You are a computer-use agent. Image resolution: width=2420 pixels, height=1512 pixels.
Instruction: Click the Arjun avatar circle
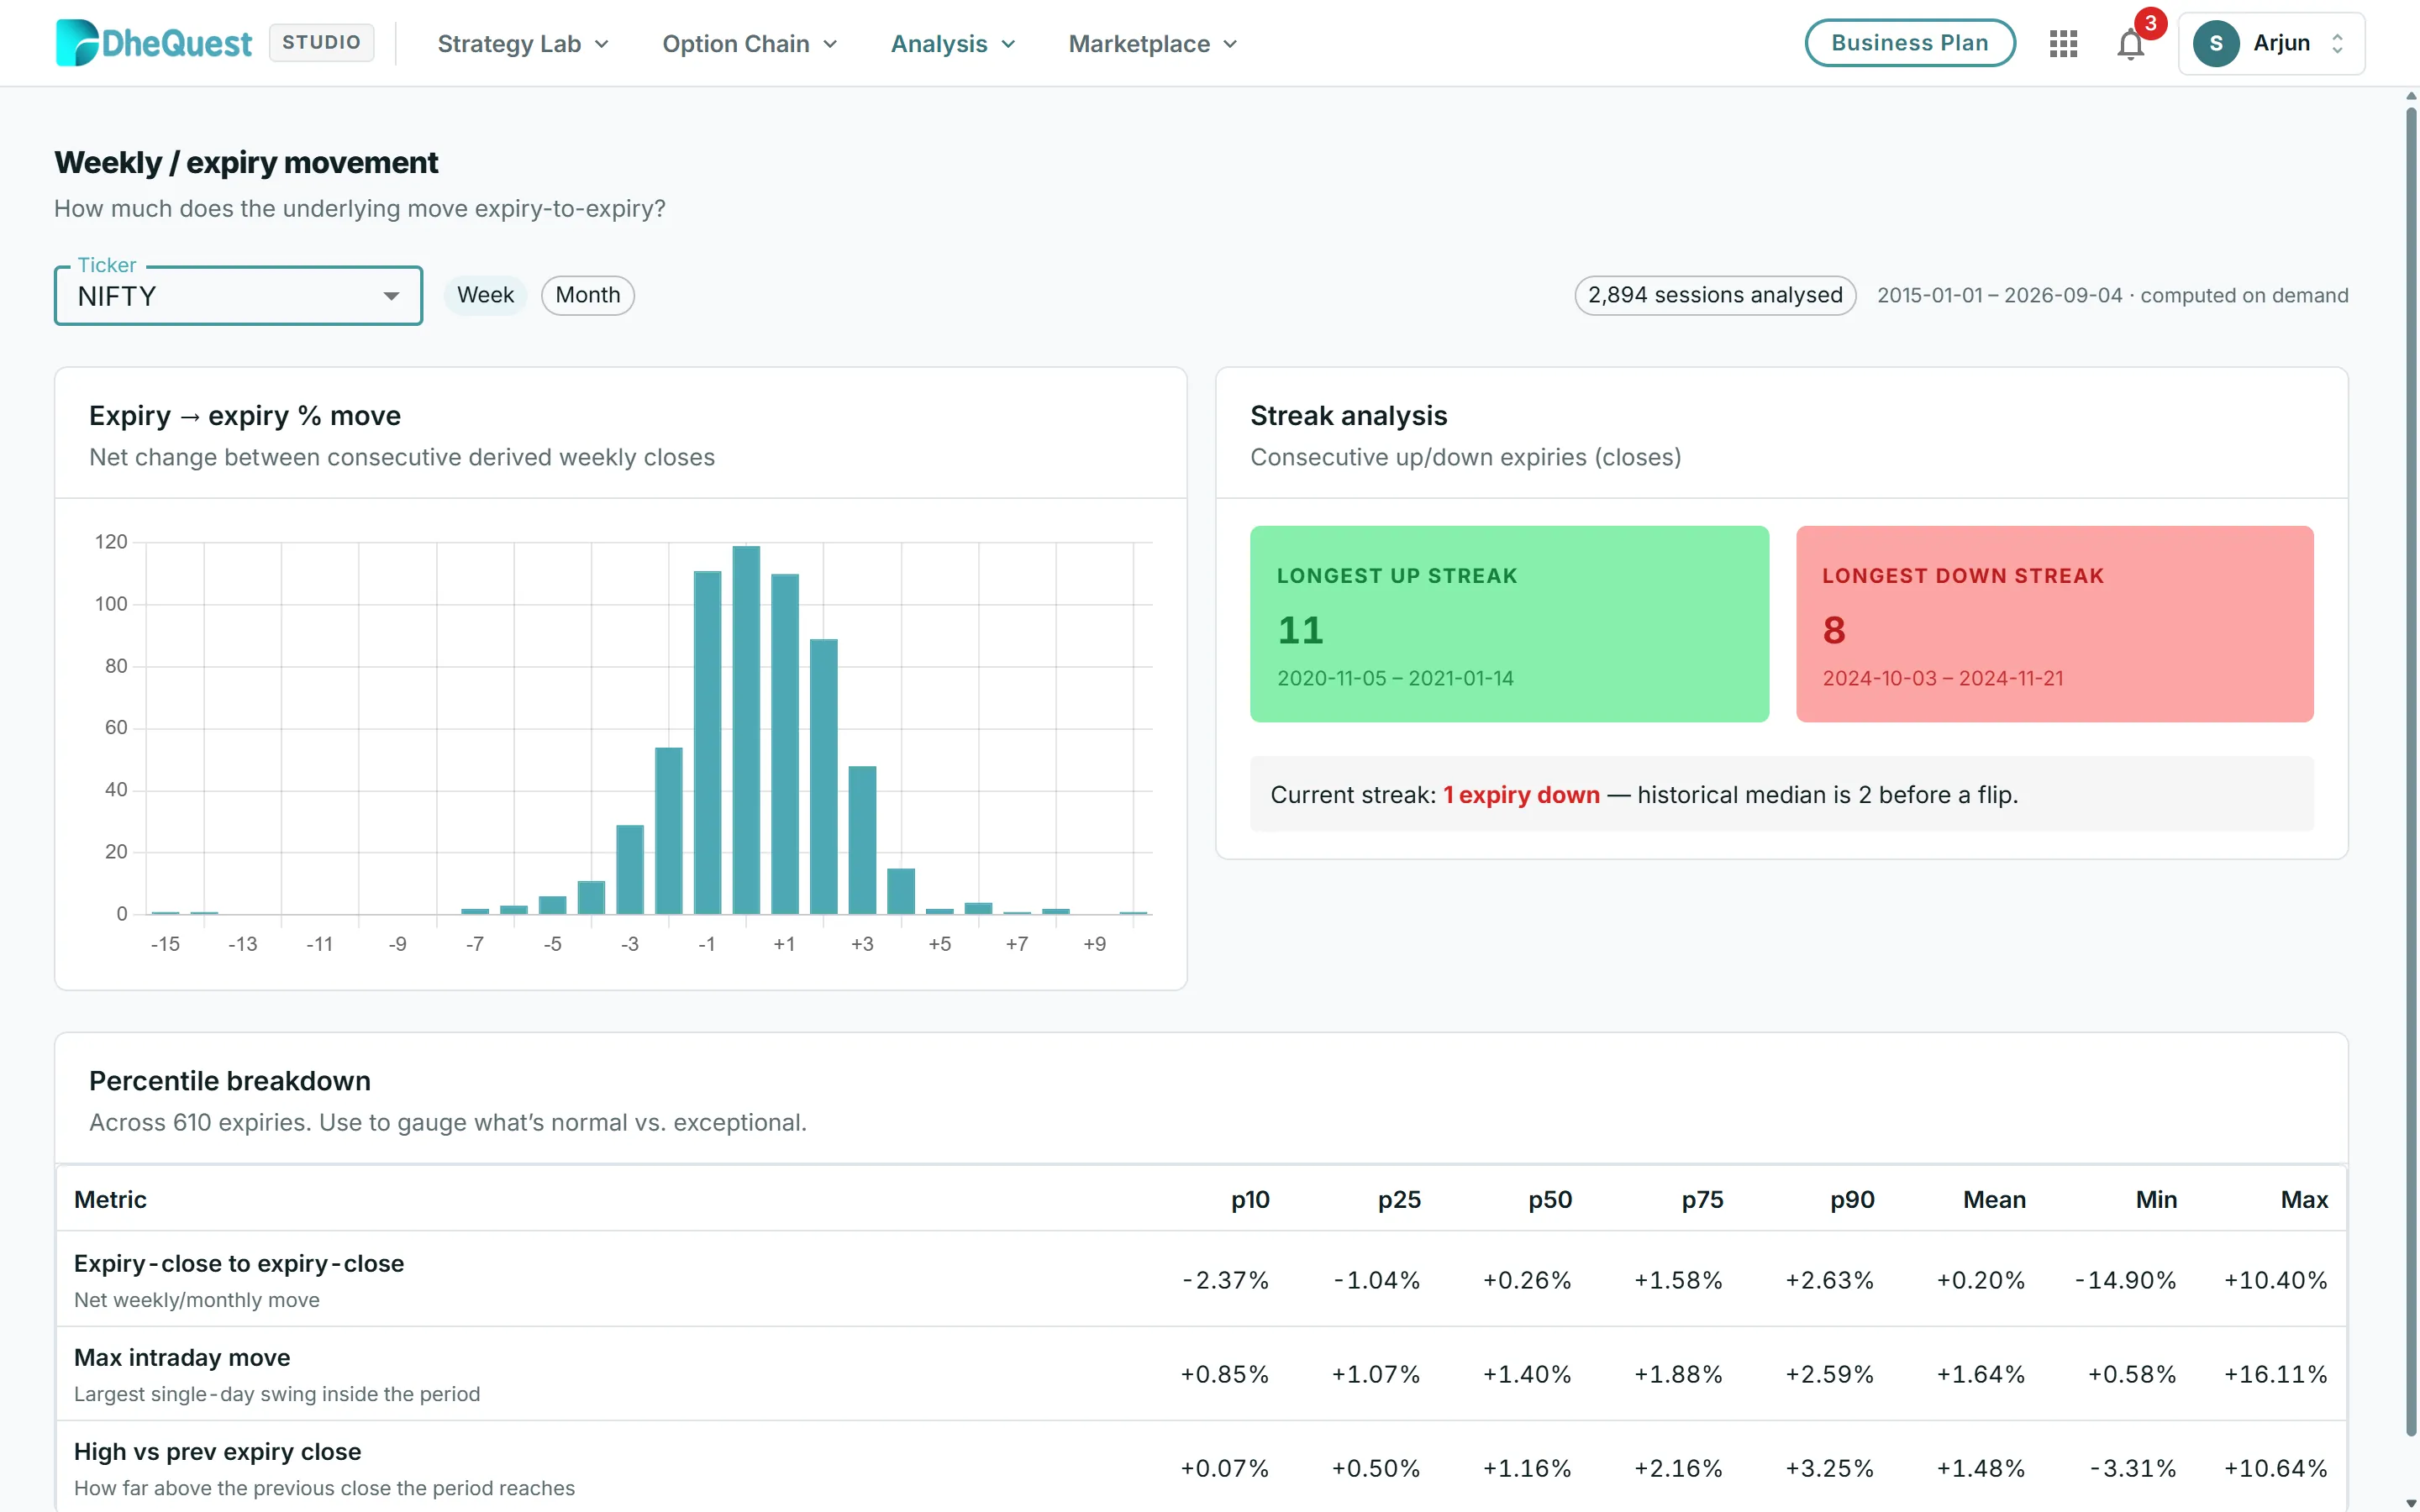pyautogui.click(x=2216, y=43)
